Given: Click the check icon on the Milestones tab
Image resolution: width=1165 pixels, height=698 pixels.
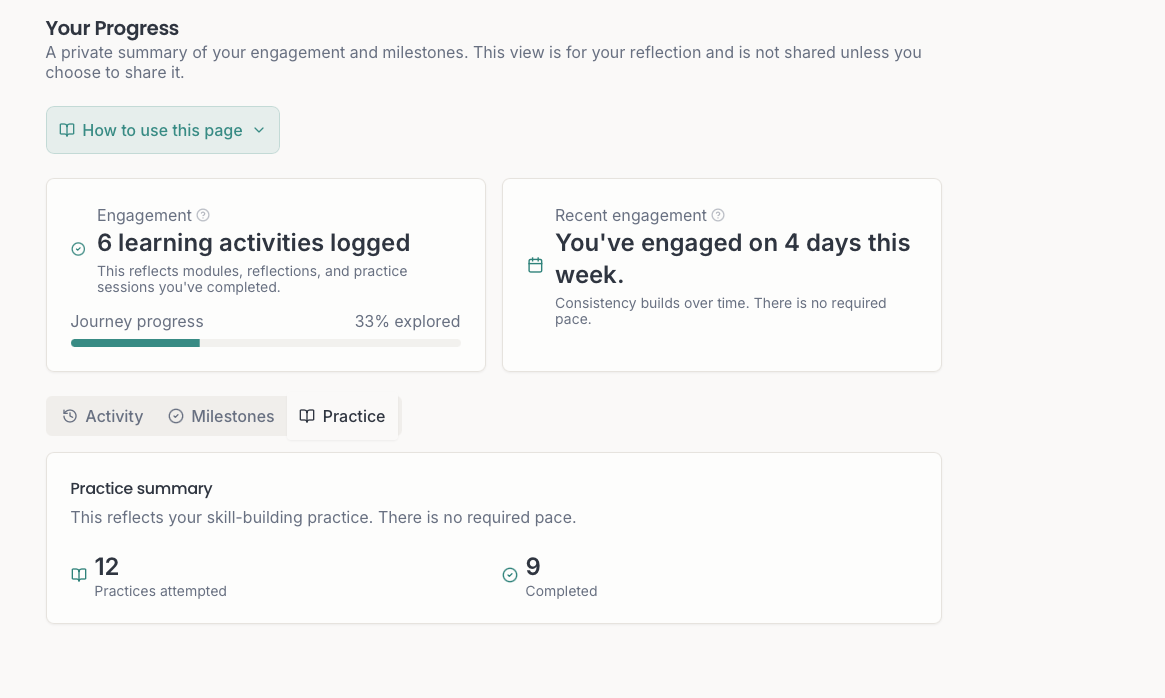Looking at the screenshot, I should coord(176,416).
